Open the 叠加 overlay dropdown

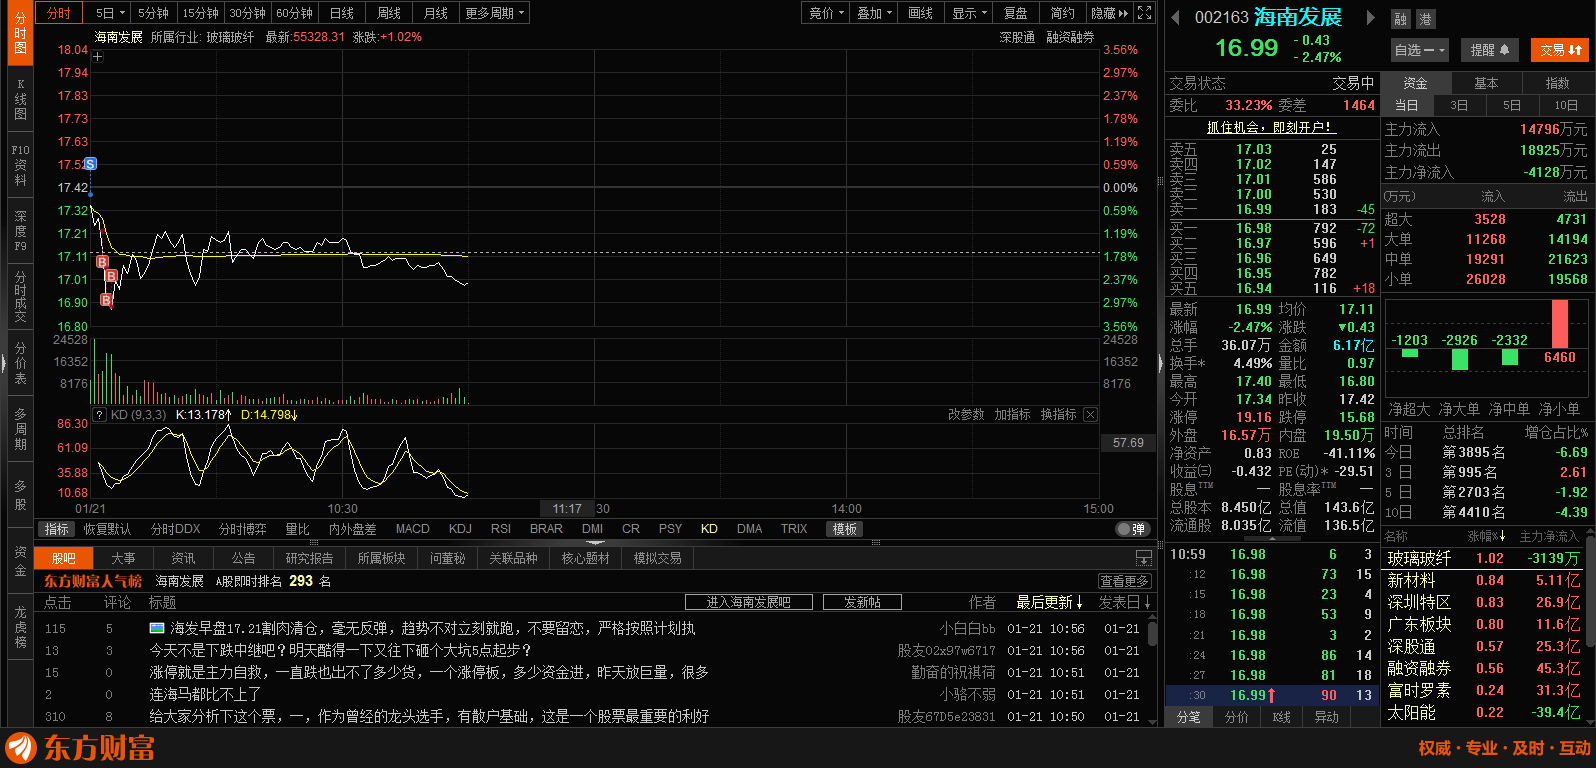coord(874,13)
